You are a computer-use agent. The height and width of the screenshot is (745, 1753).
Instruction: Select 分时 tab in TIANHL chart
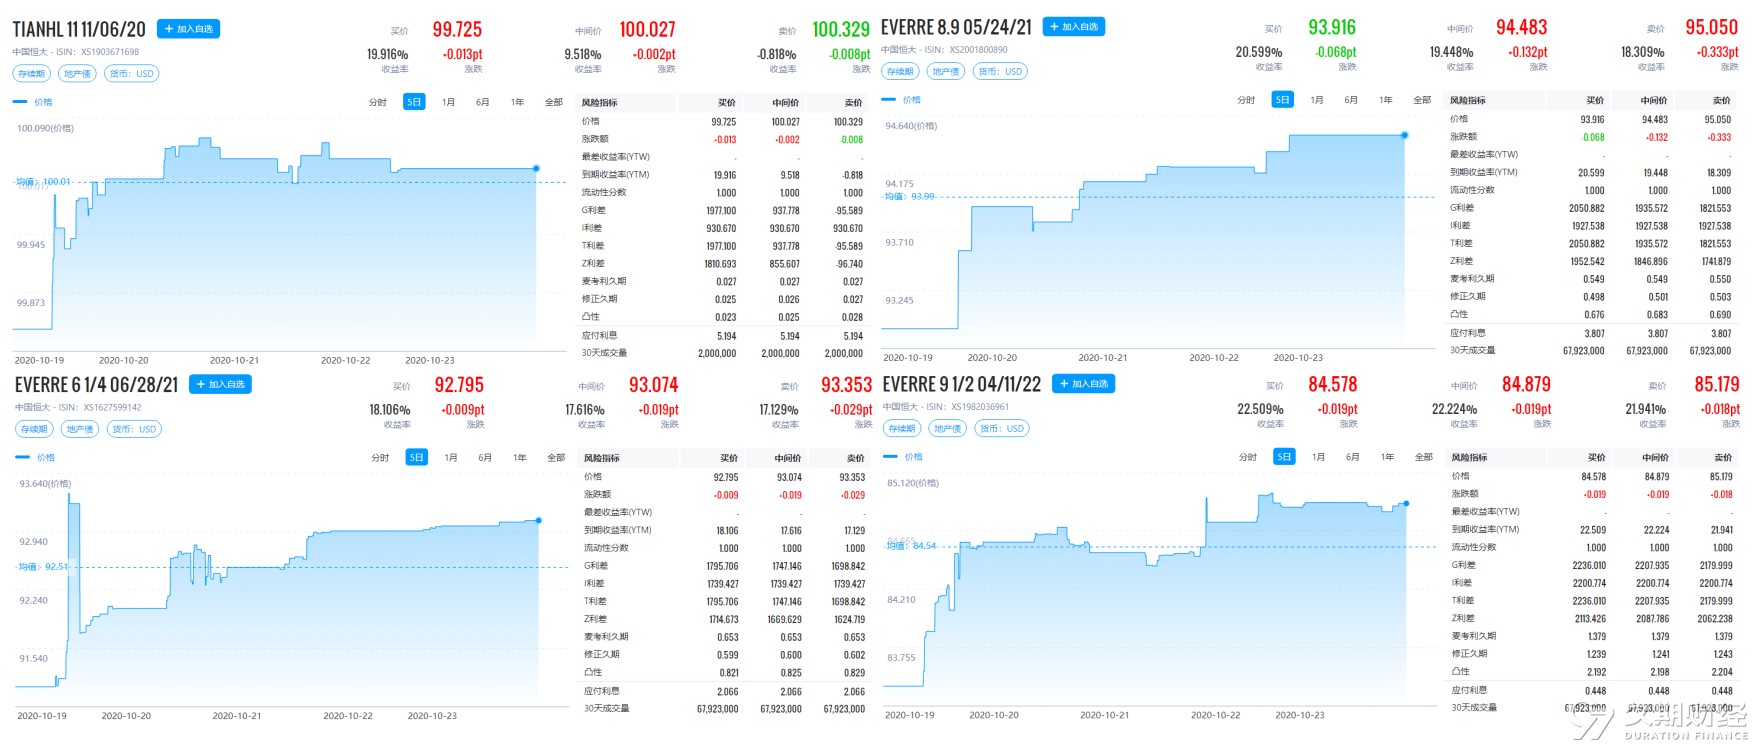tap(377, 102)
